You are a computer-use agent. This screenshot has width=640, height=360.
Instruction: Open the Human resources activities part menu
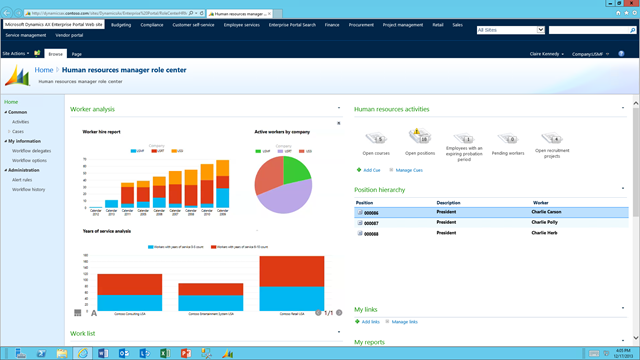[623, 108]
